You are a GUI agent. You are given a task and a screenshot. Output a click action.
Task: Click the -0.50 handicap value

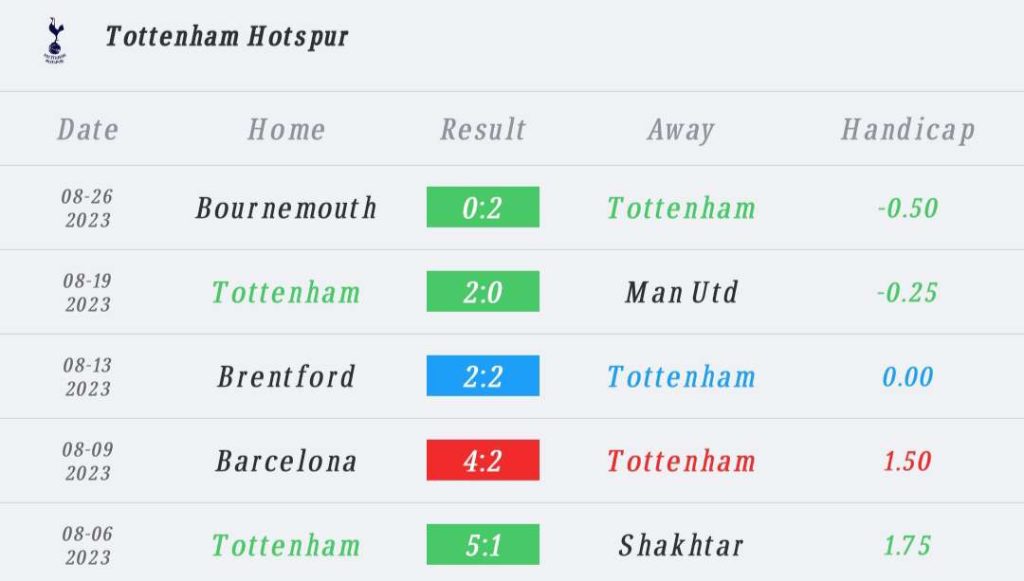click(908, 208)
